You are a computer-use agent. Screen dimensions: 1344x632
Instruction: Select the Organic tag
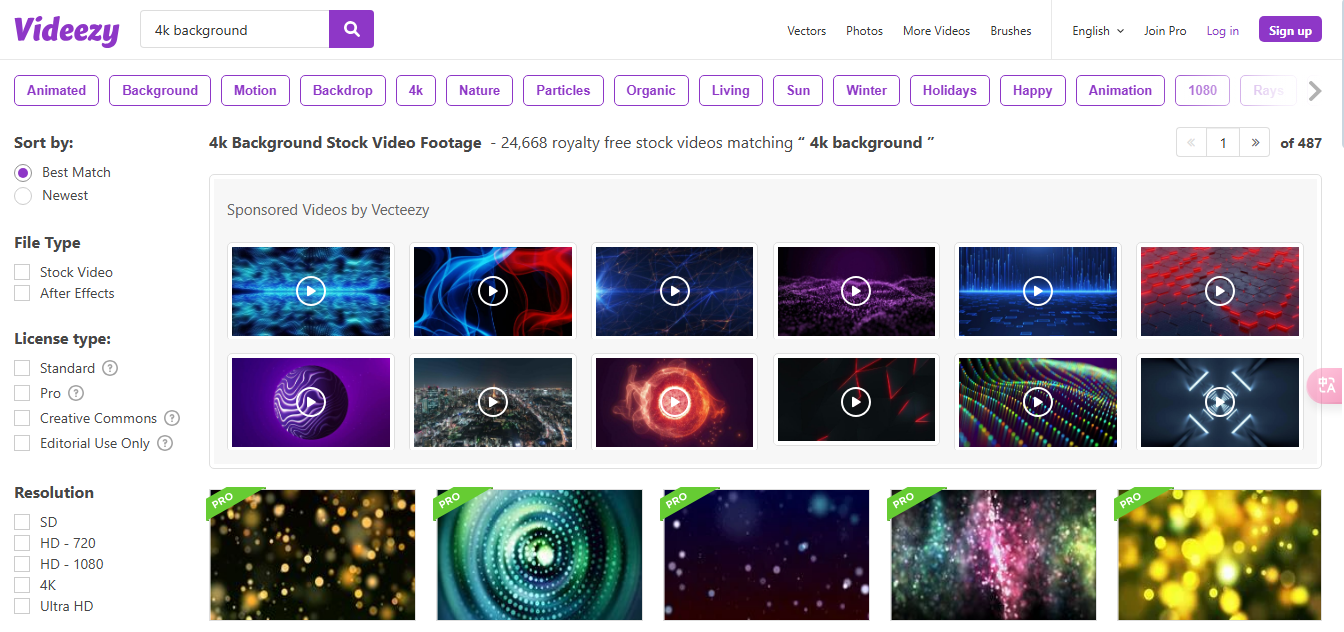[x=651, y=90]
